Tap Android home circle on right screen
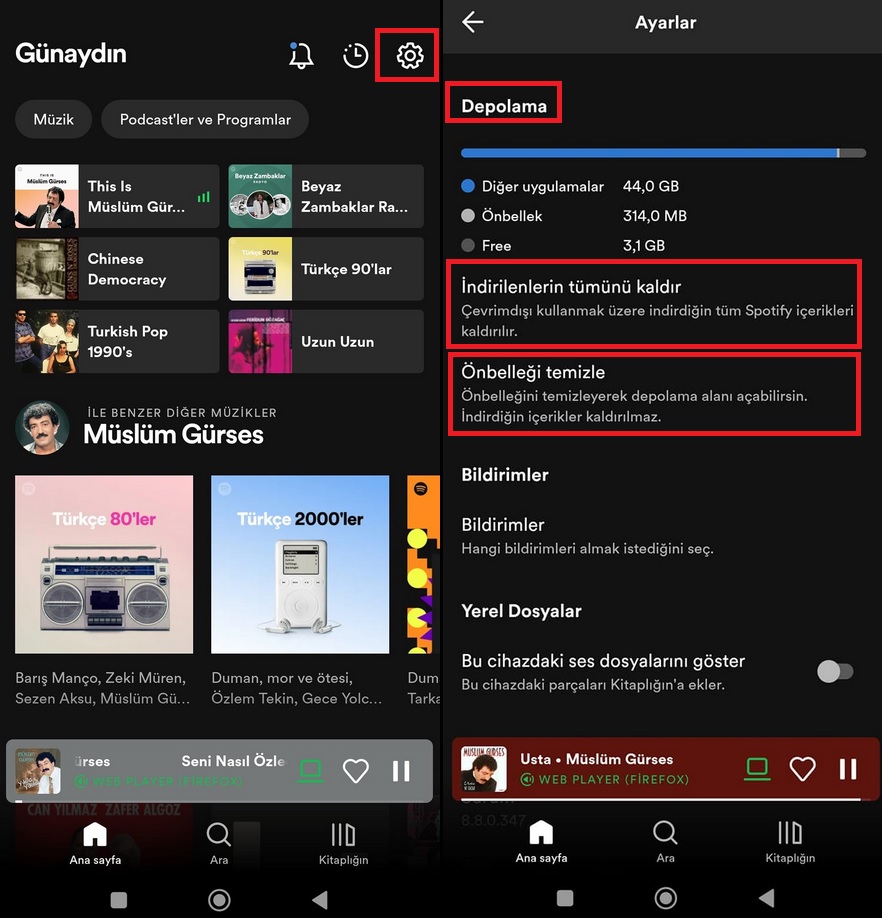The image size is (882, 918). coord(665,898)
